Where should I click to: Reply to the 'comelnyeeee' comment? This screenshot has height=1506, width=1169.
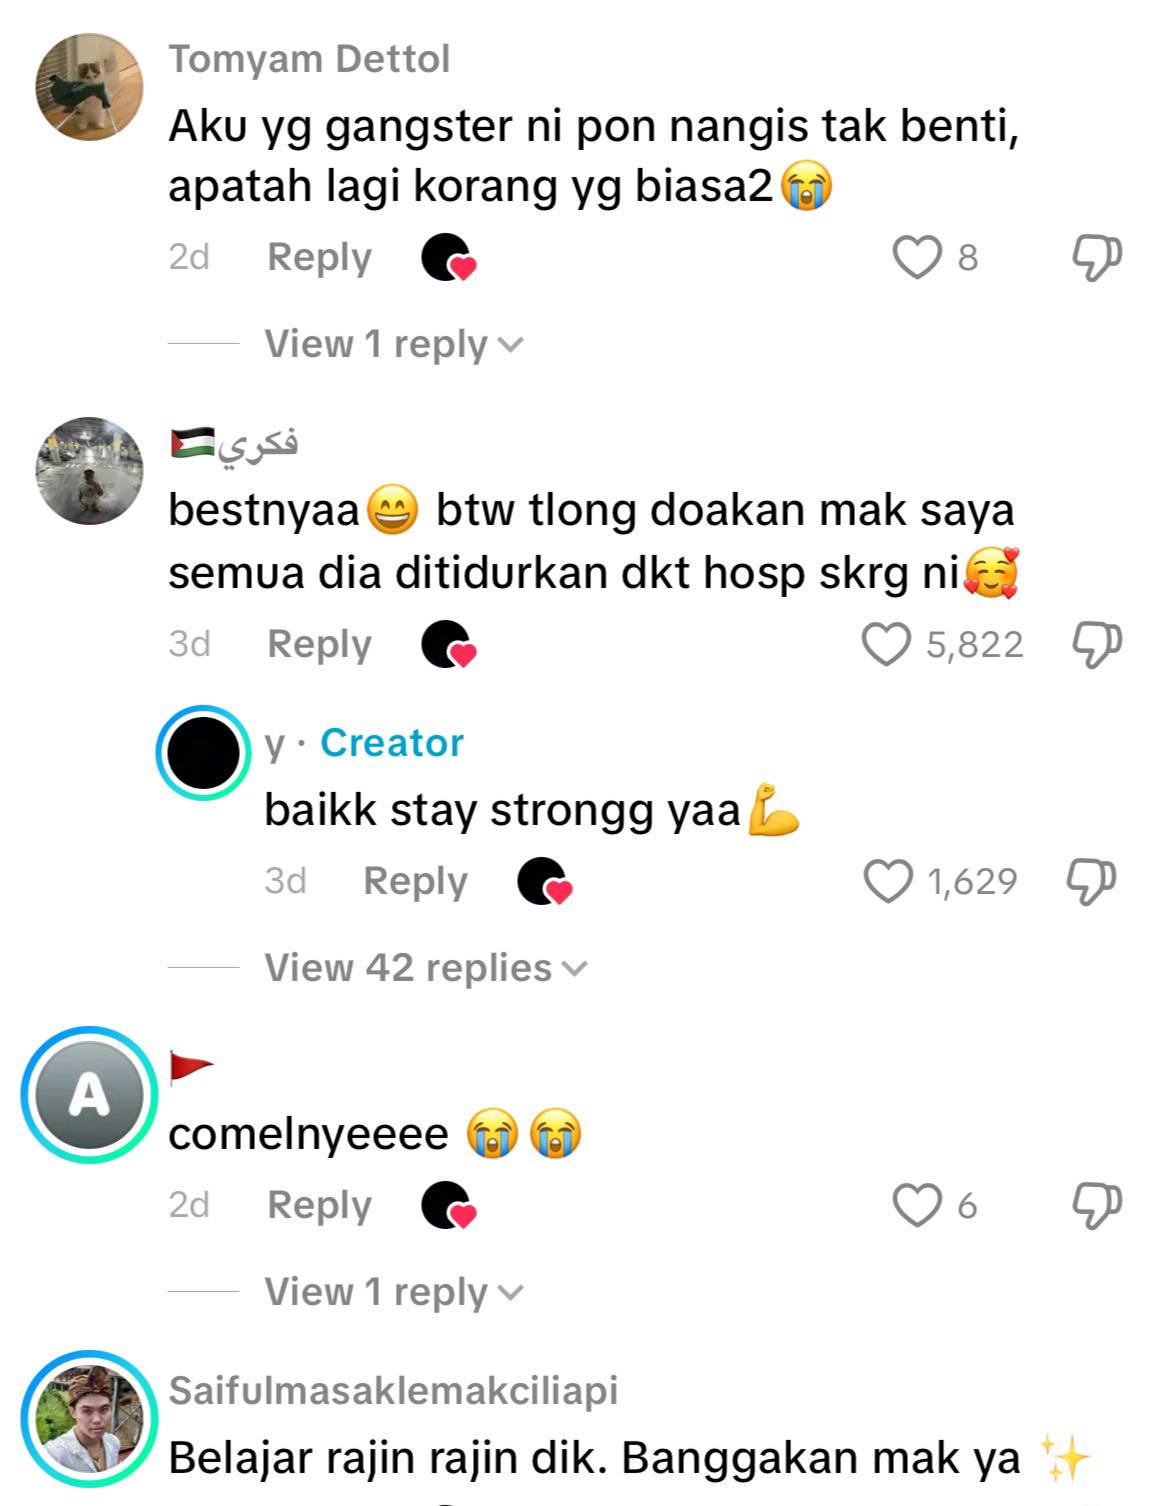[319, 1206]
